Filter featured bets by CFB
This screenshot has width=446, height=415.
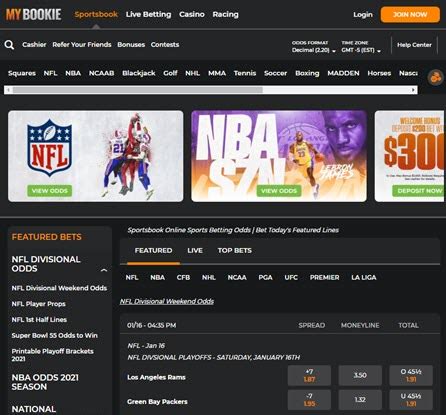click(x=183, y=277)
